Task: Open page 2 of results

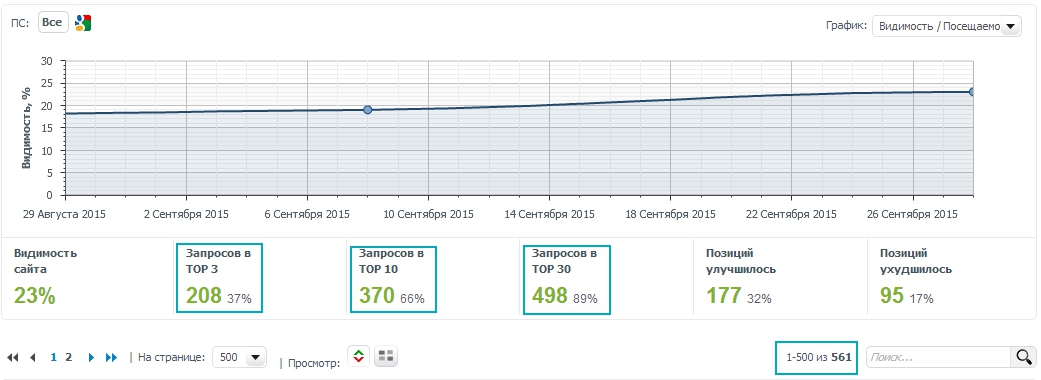Action: point(68,357)
